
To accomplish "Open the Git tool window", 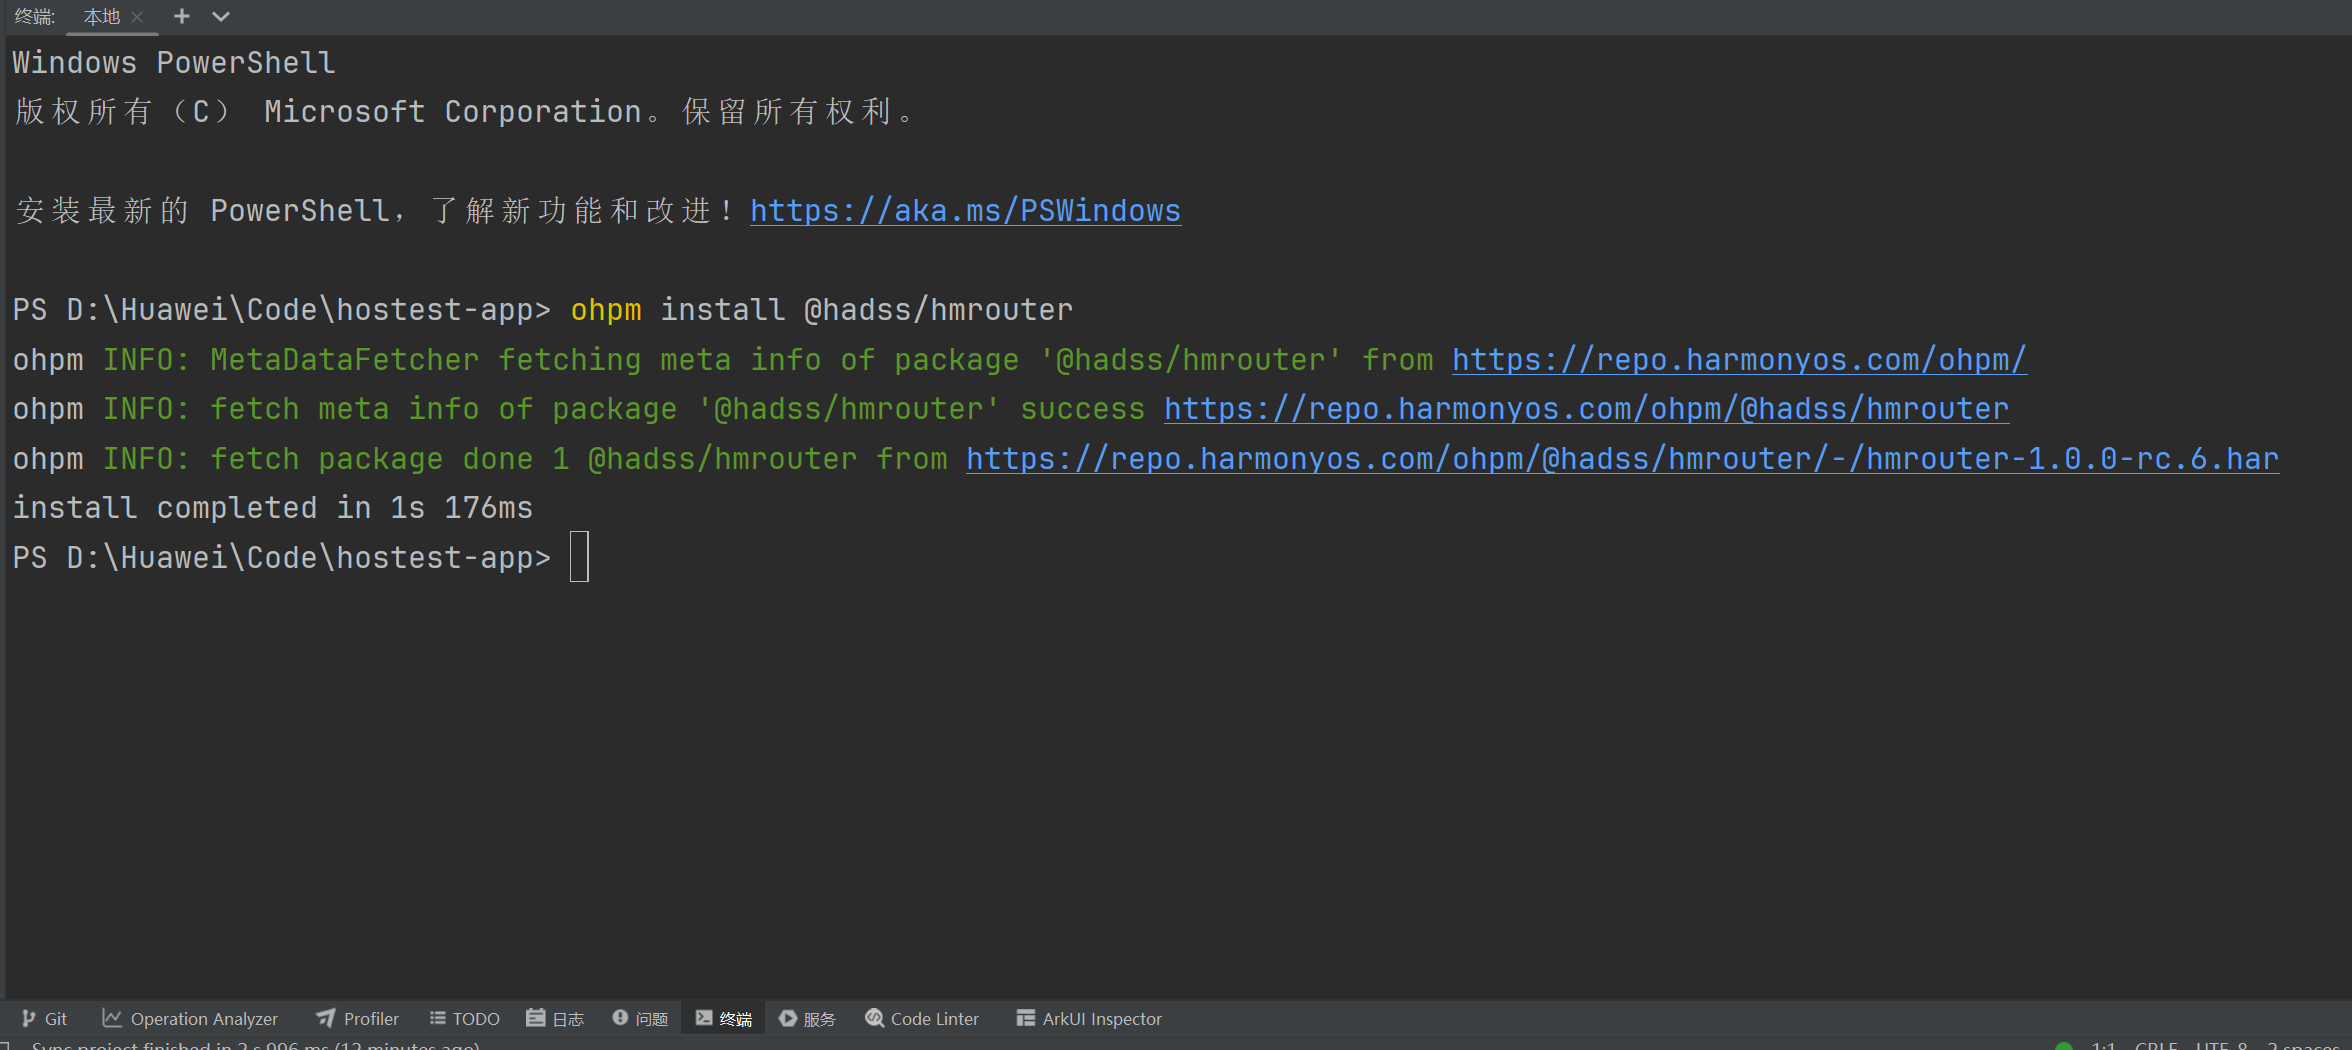I will point(45,1018).
